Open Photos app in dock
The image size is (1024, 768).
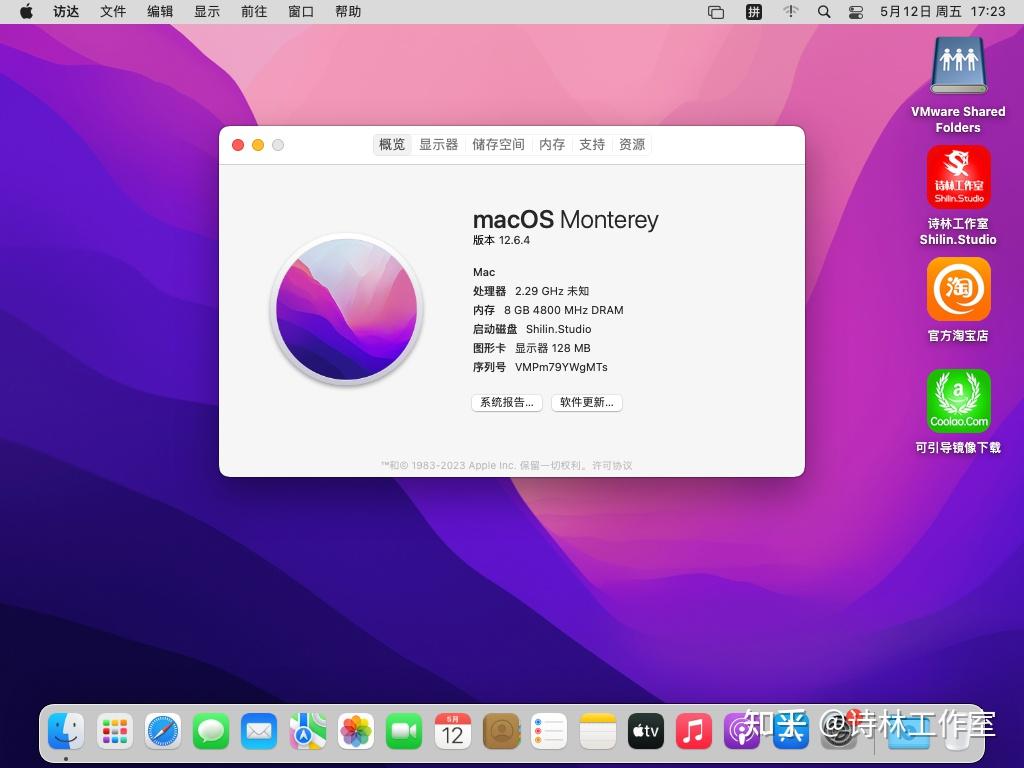coord(356,731)
